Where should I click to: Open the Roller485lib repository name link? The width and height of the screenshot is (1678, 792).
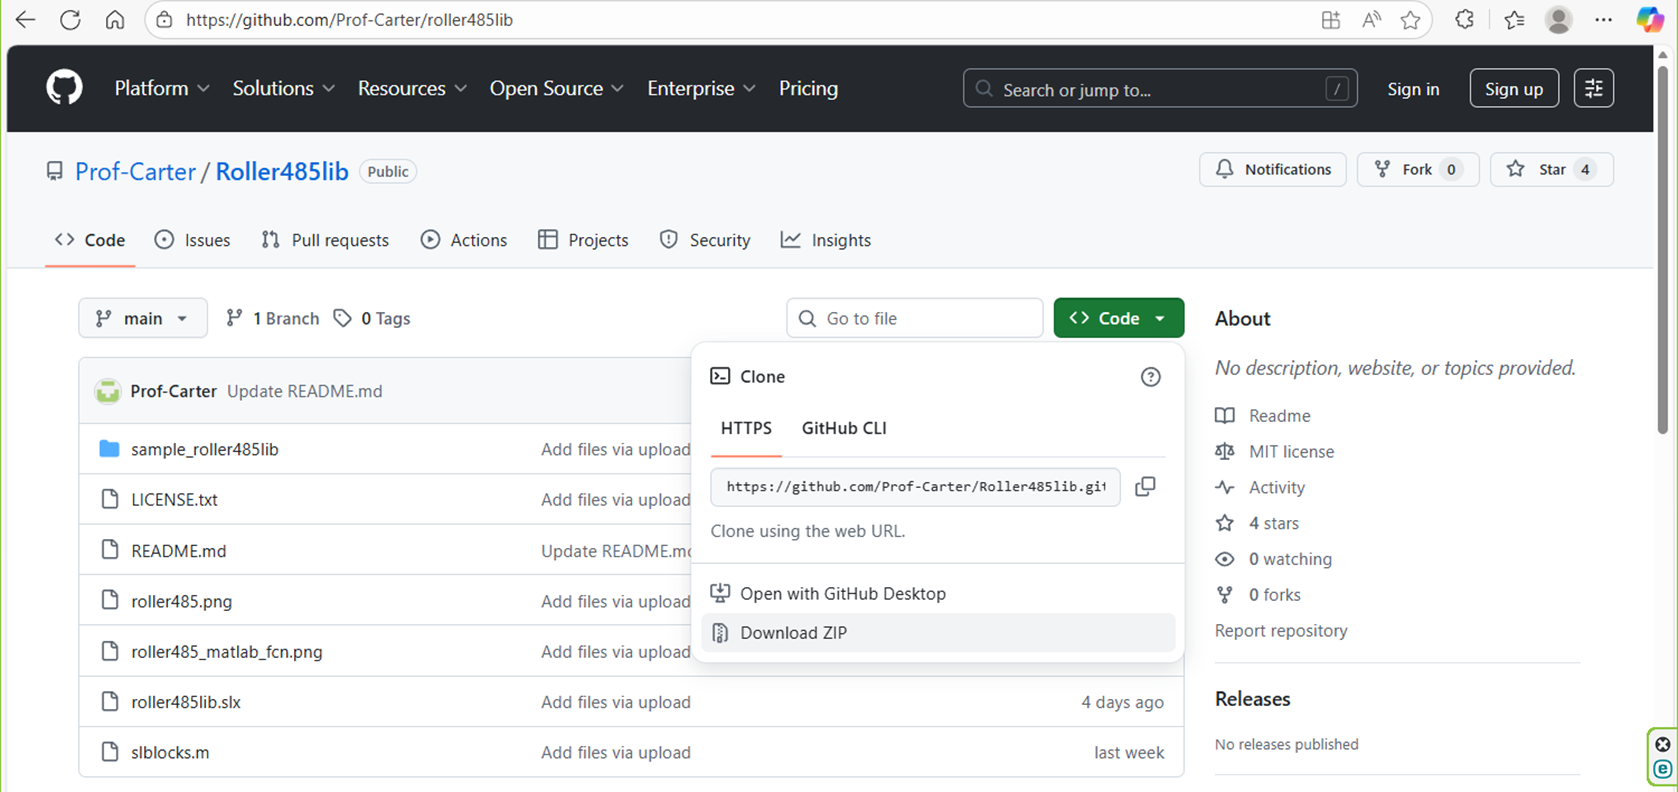click(x=282, y=171)
